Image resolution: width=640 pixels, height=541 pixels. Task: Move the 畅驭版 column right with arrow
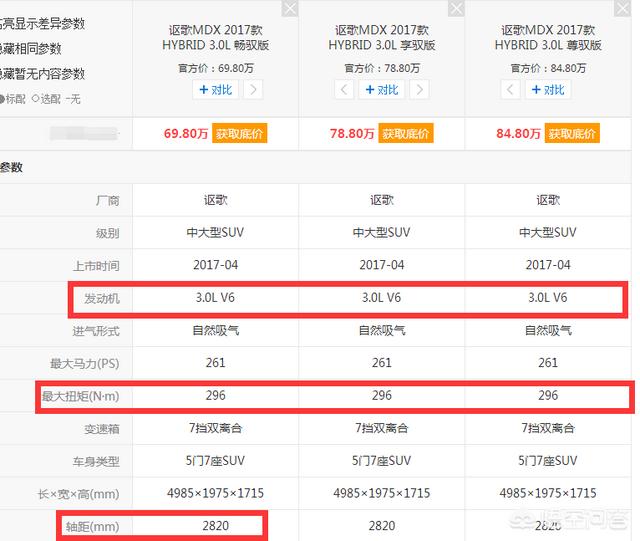(253, 89)
